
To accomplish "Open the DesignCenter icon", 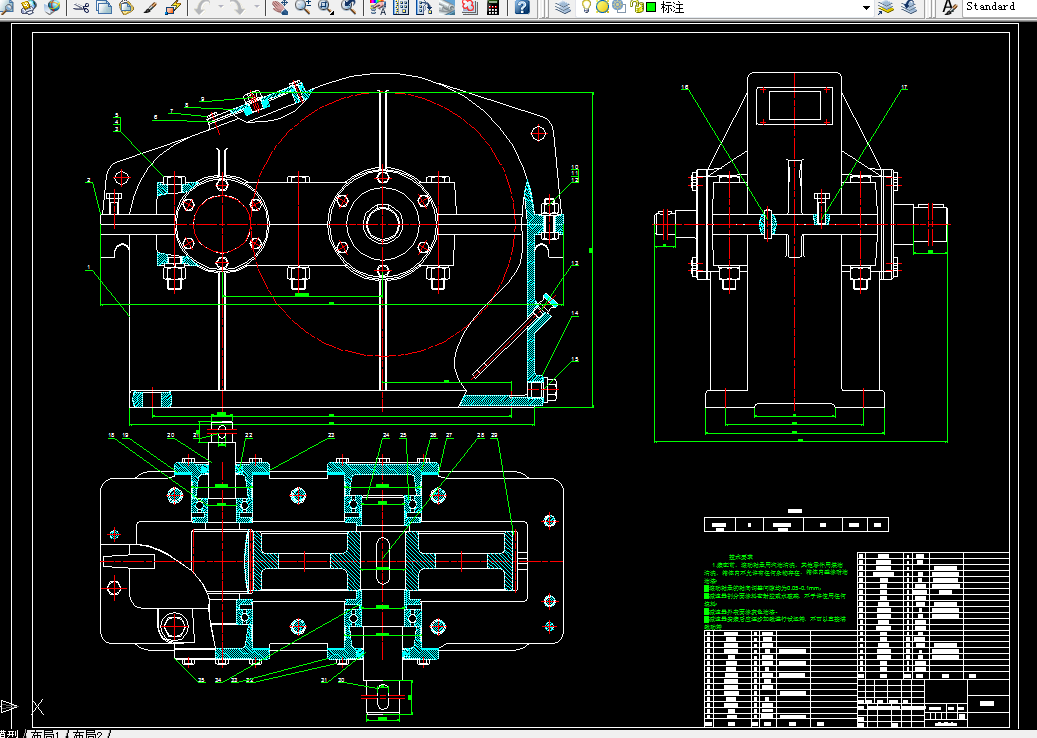I will point(401,7).
